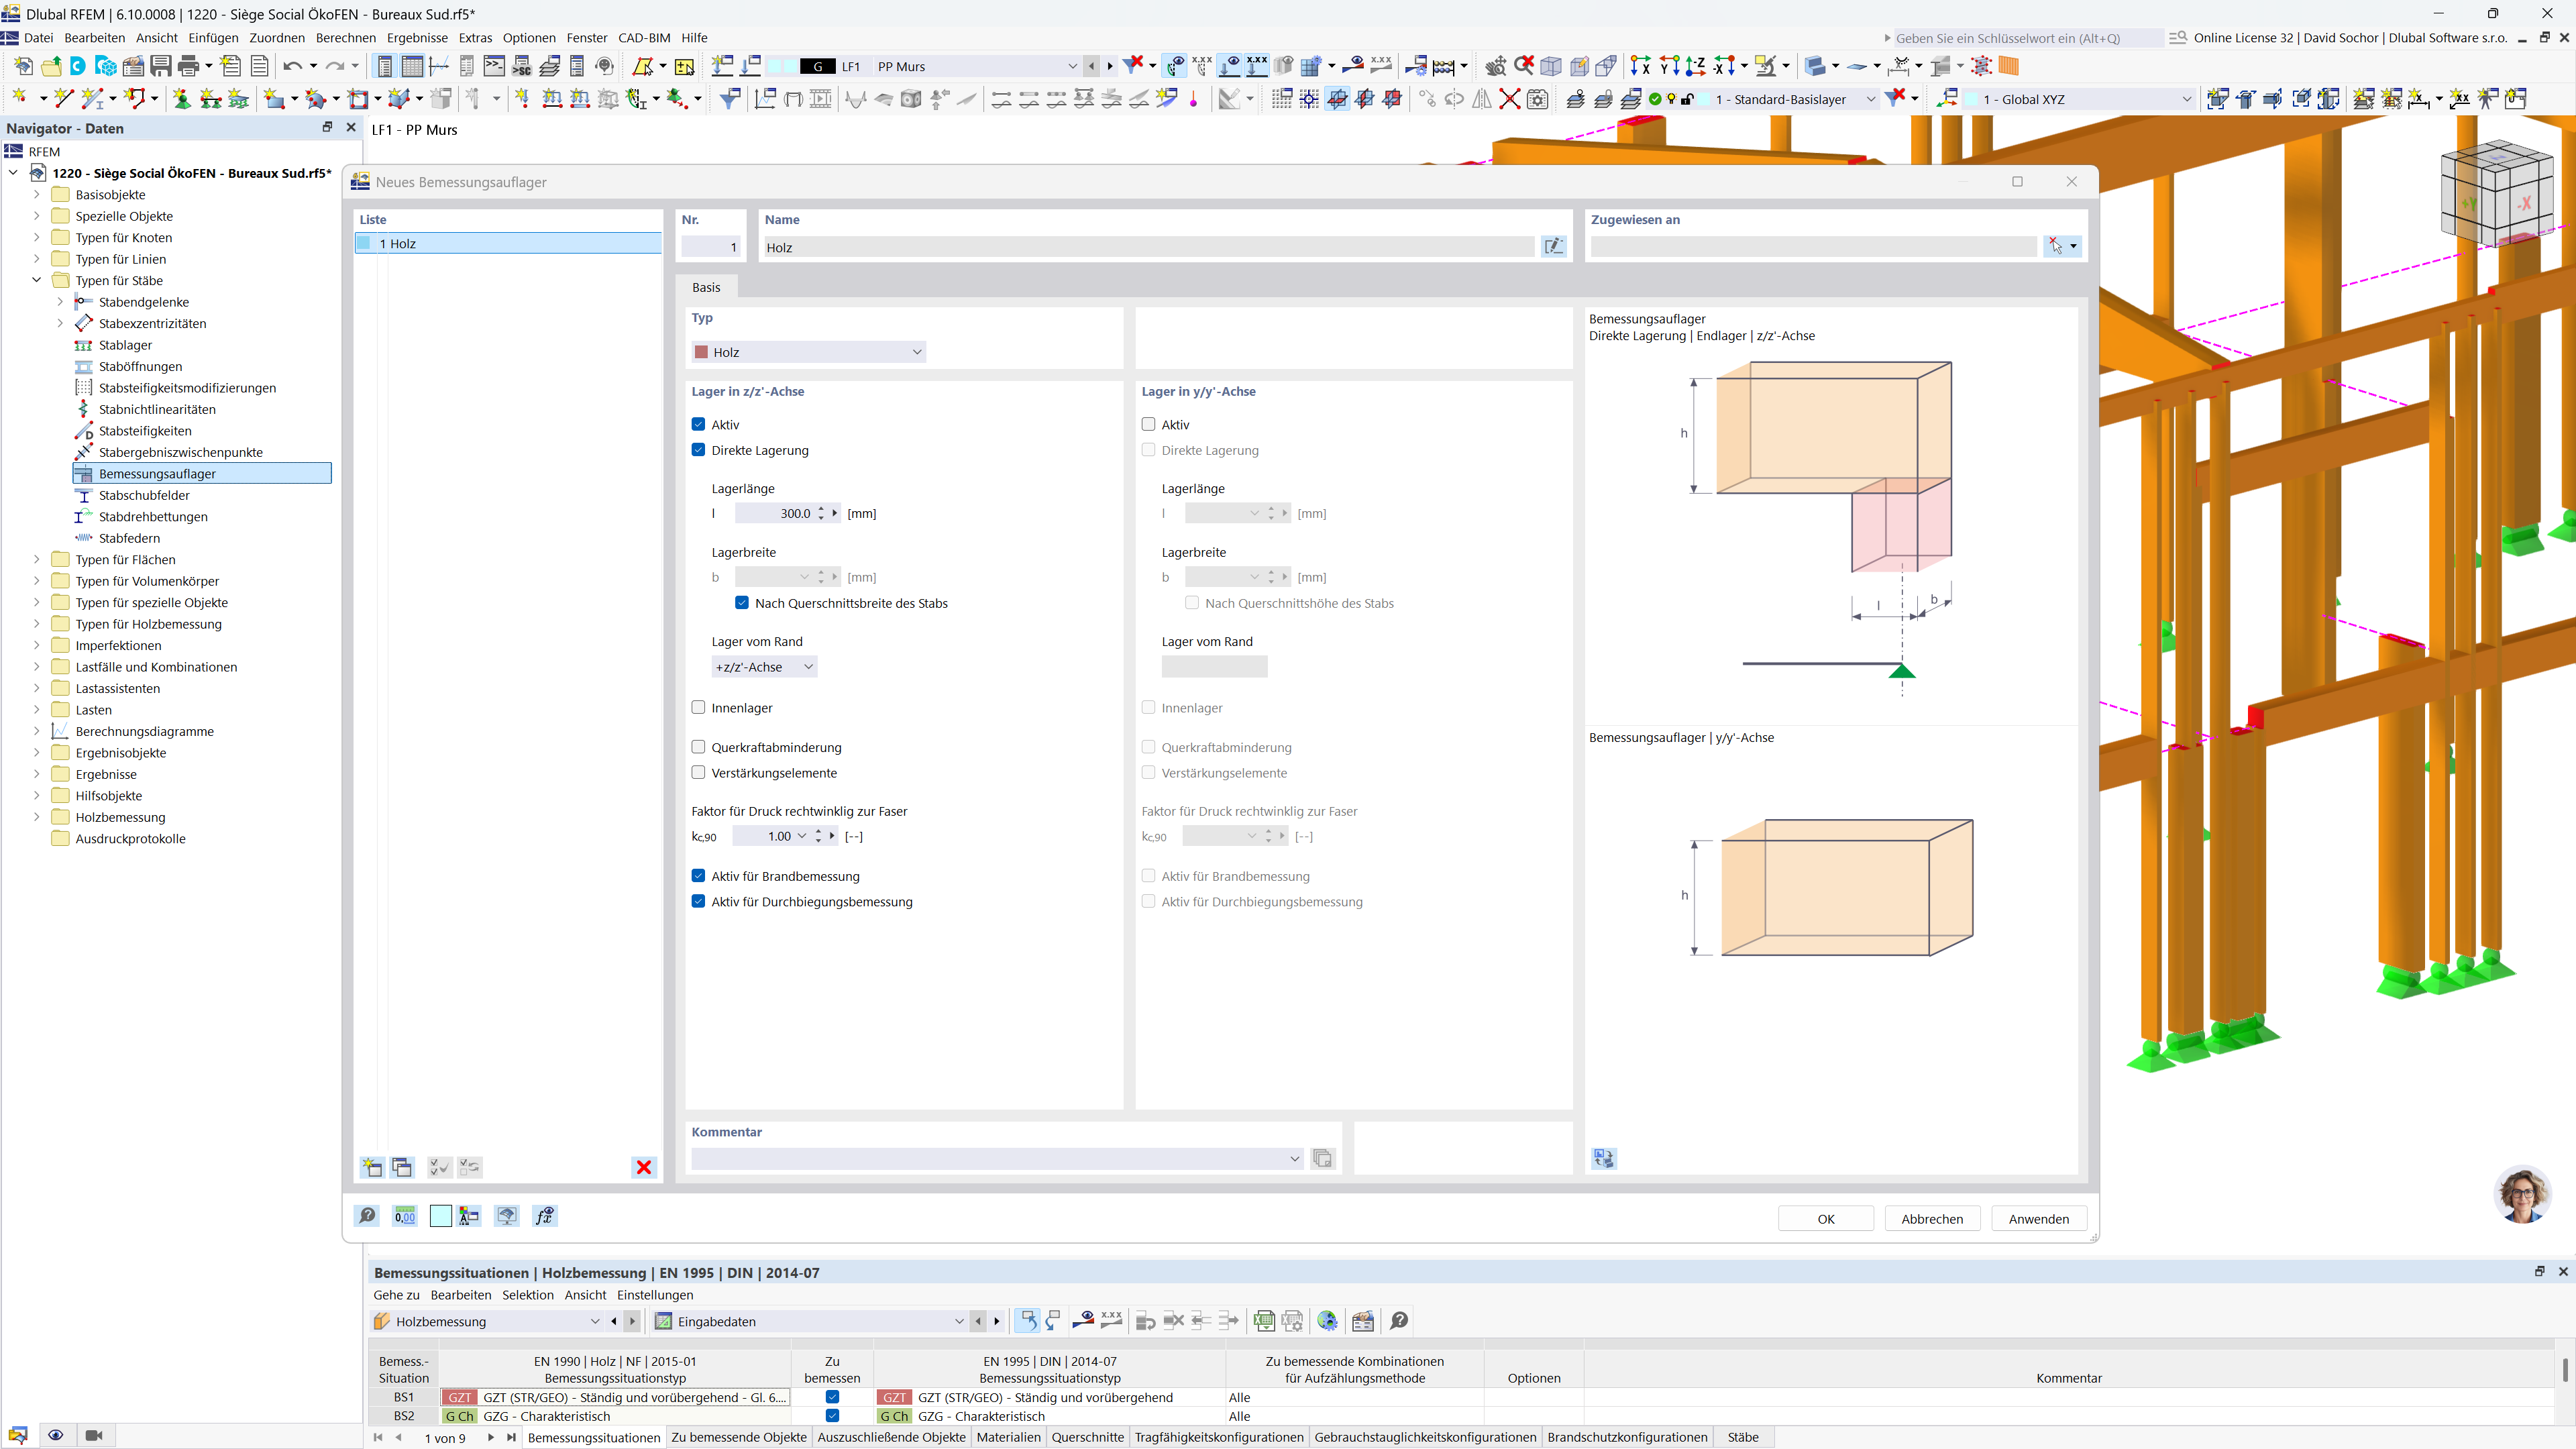The image size is (2576, 1449).
Task: Click the pick object icon in Zugewiesen an
Action: coord(2055,246)
